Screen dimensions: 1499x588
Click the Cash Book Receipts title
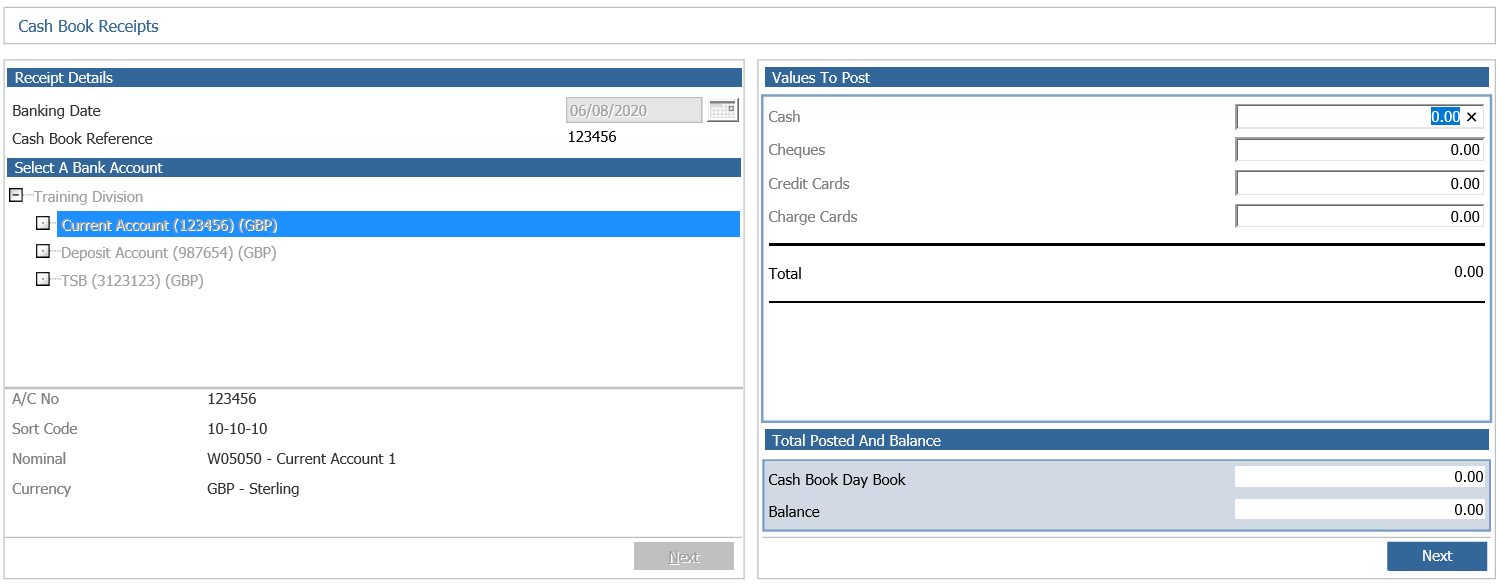88,26
